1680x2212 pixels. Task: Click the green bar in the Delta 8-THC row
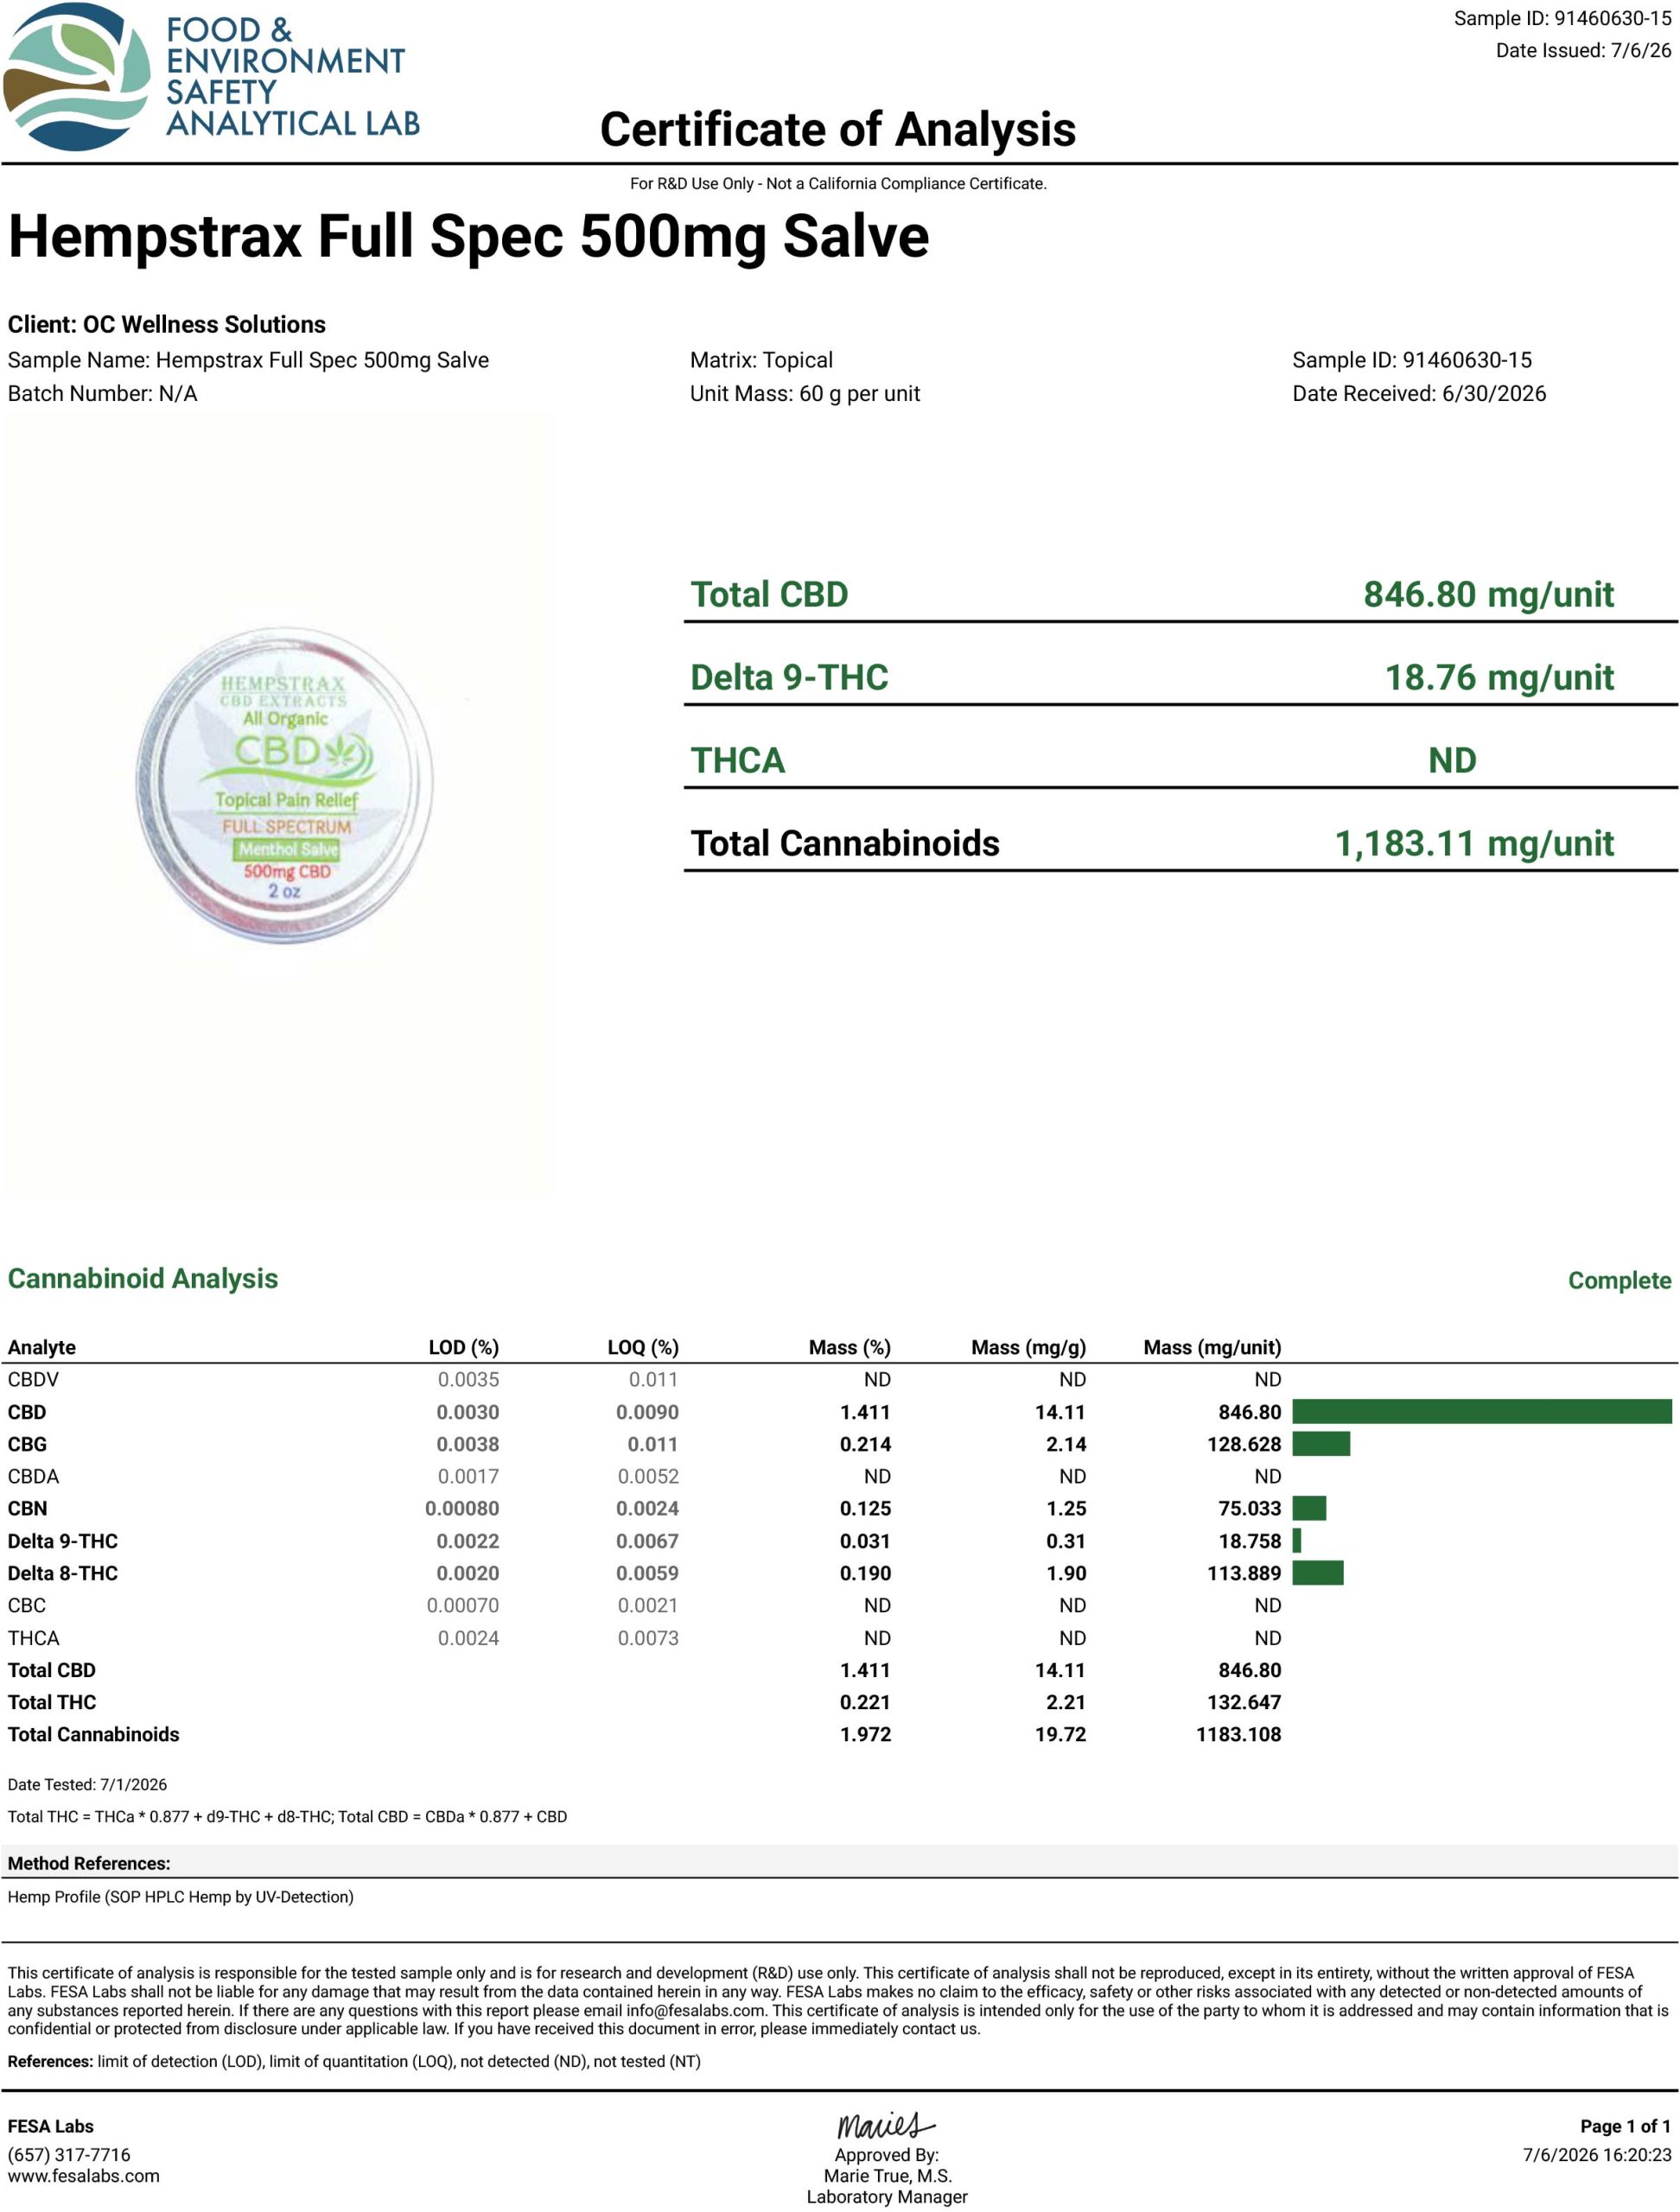(x=1318, y=1573)
